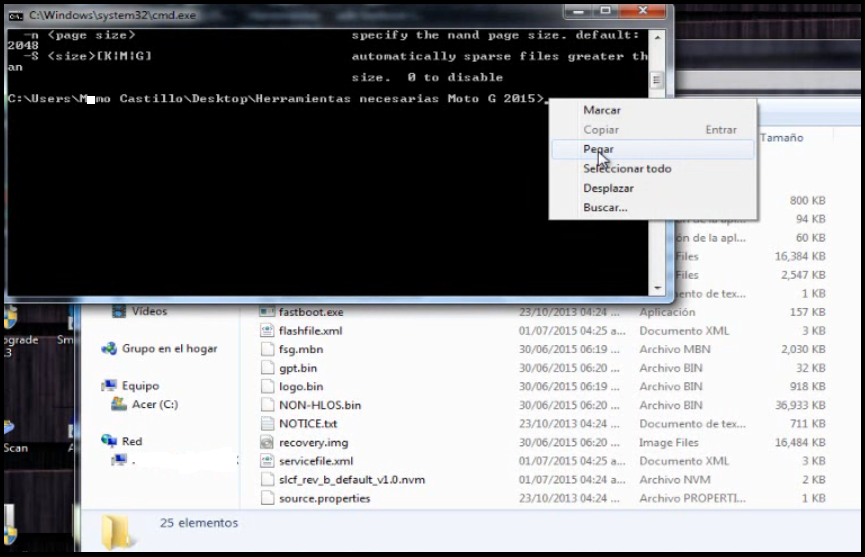Click the slcf_rev_b_default_v1.0.nvm file icon

click(267, 480)
